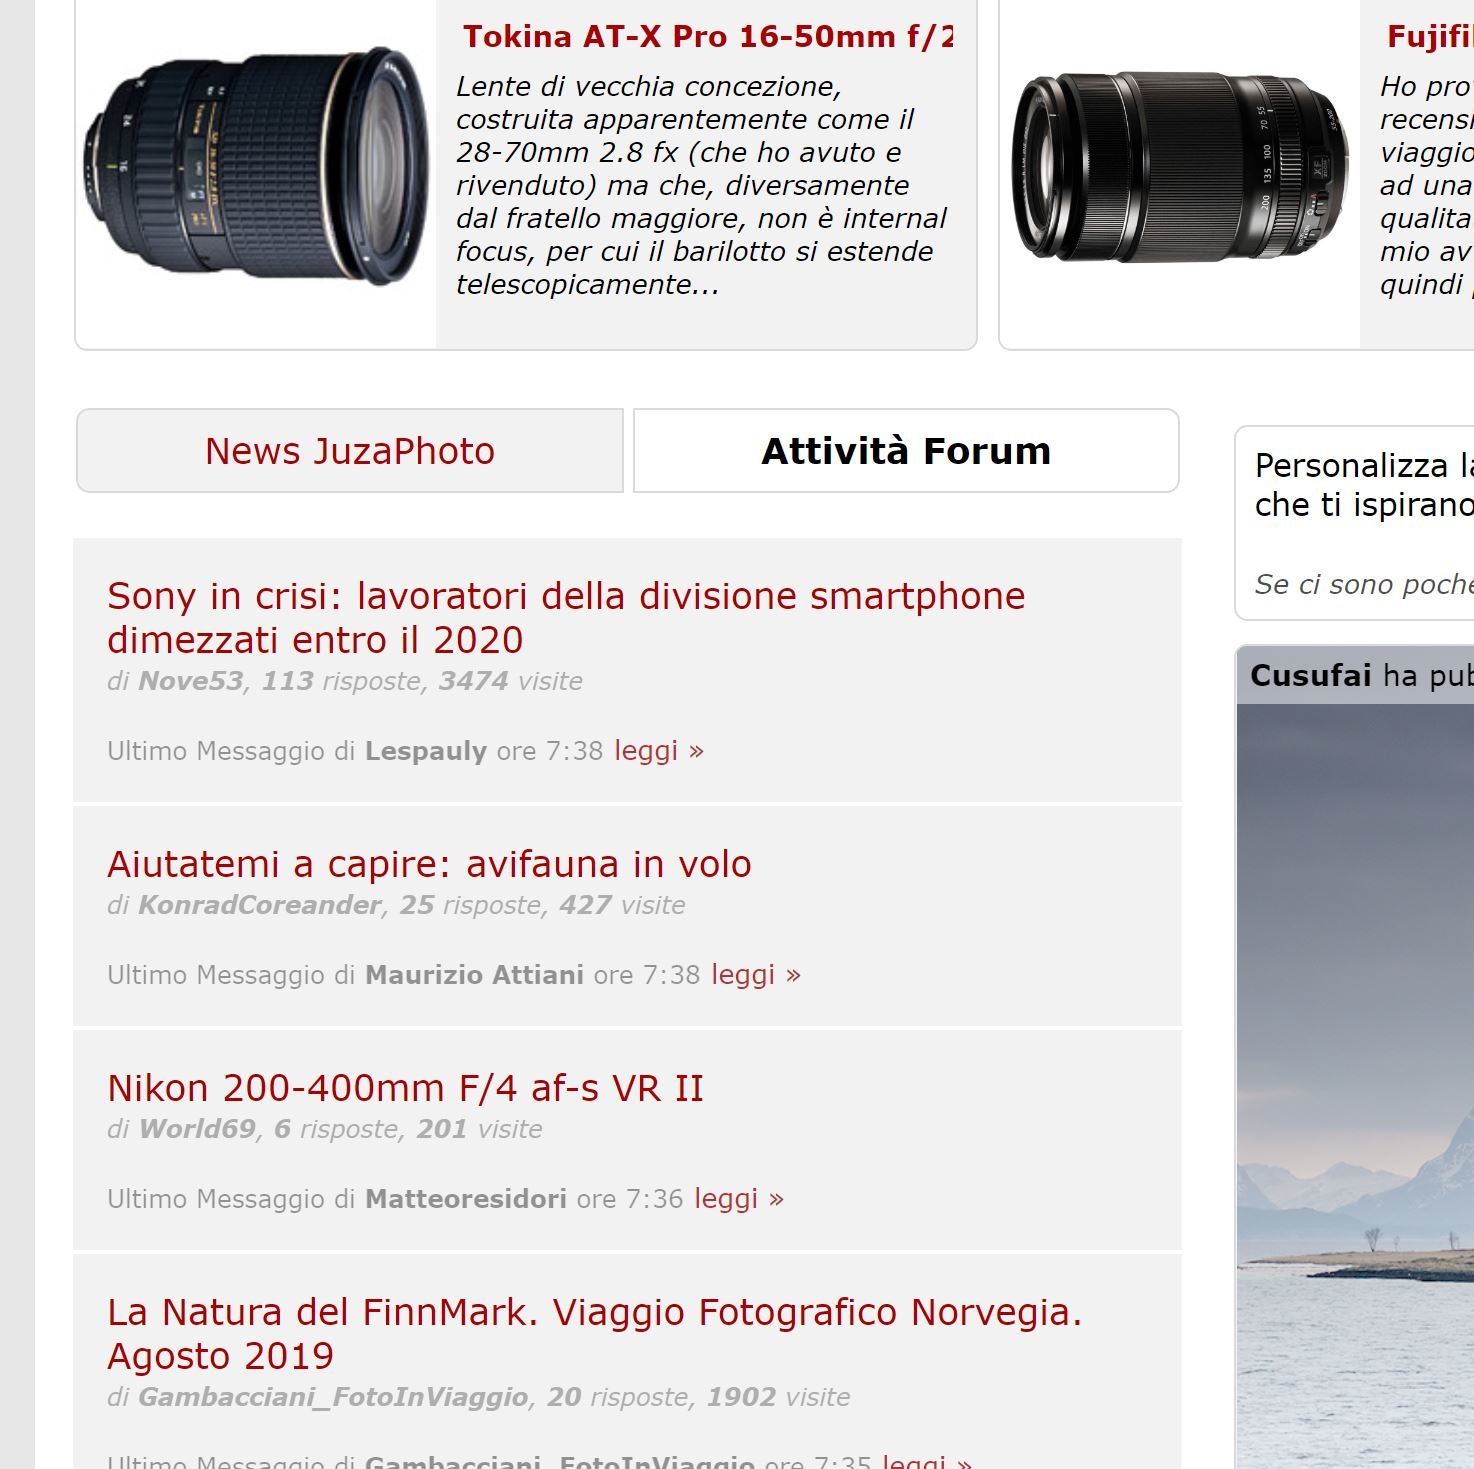Click leggi » after Matteoresidori's message
The image size is (1474, 1469).
click(739, 1199)
